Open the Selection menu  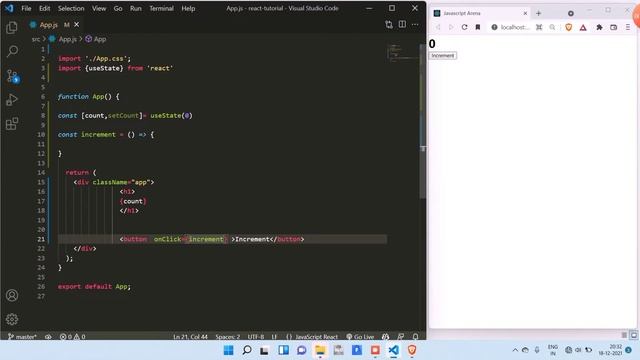click(71, 8)
